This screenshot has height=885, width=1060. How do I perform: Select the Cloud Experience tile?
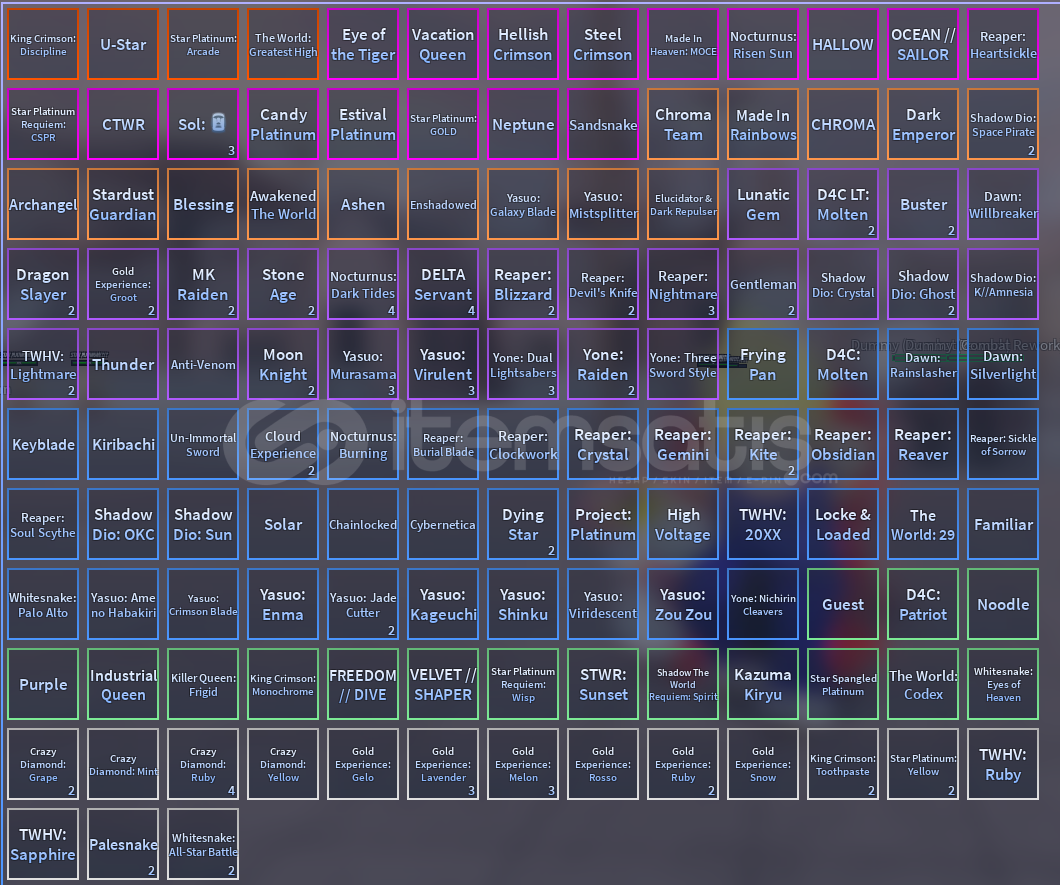(283, 444)
